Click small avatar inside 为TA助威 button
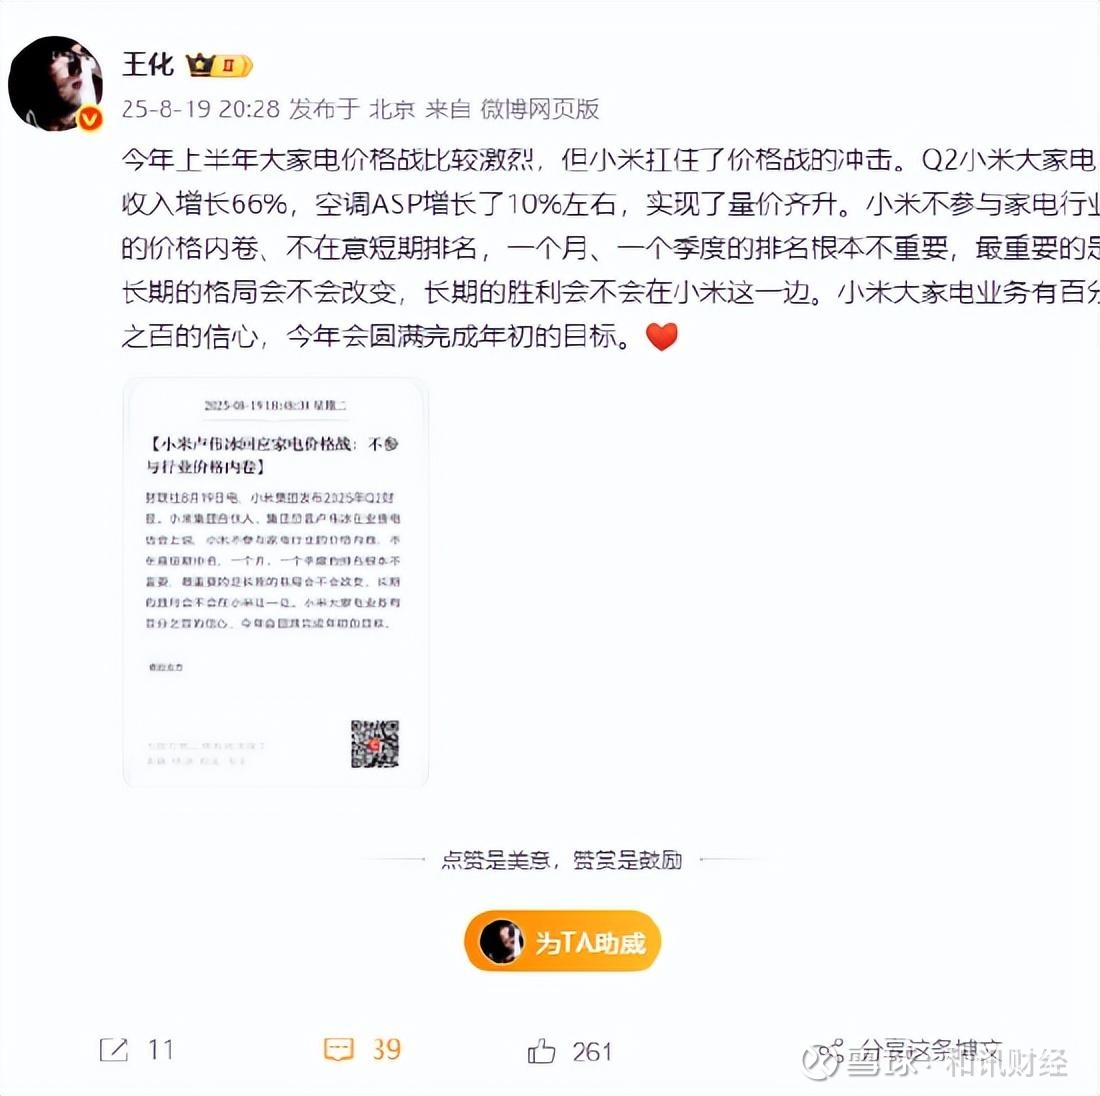The height and width of the screenshot is (1096, 1100). tap(501, 941)
